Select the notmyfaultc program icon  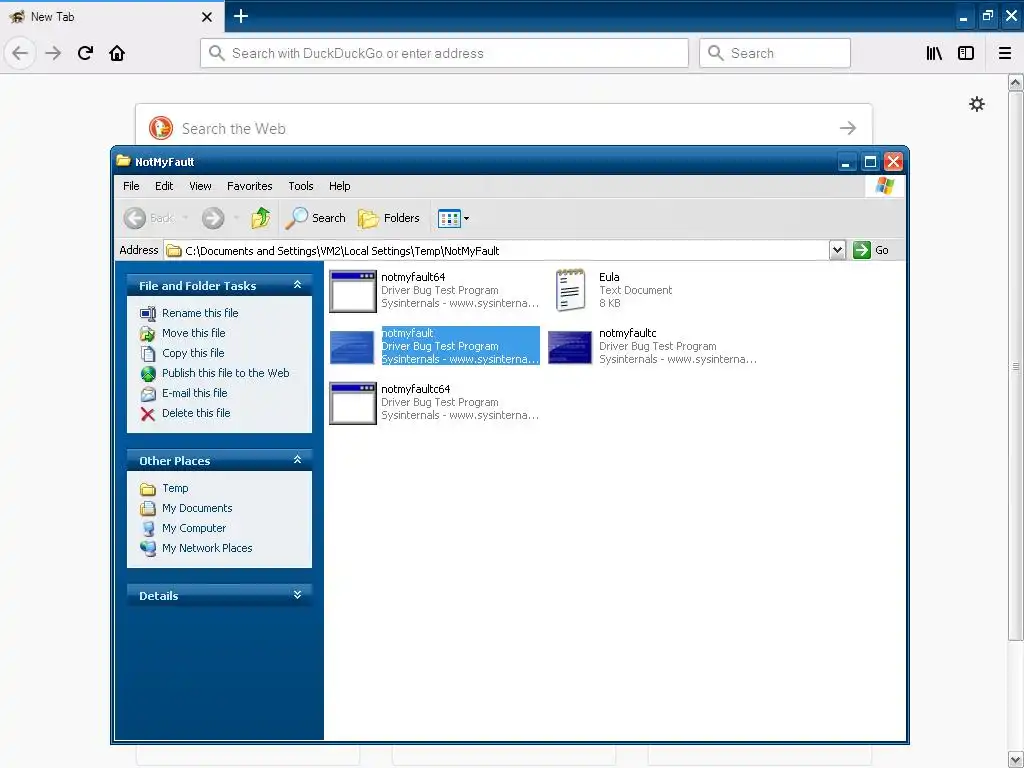pyautogui.click(x=570, y=347)
